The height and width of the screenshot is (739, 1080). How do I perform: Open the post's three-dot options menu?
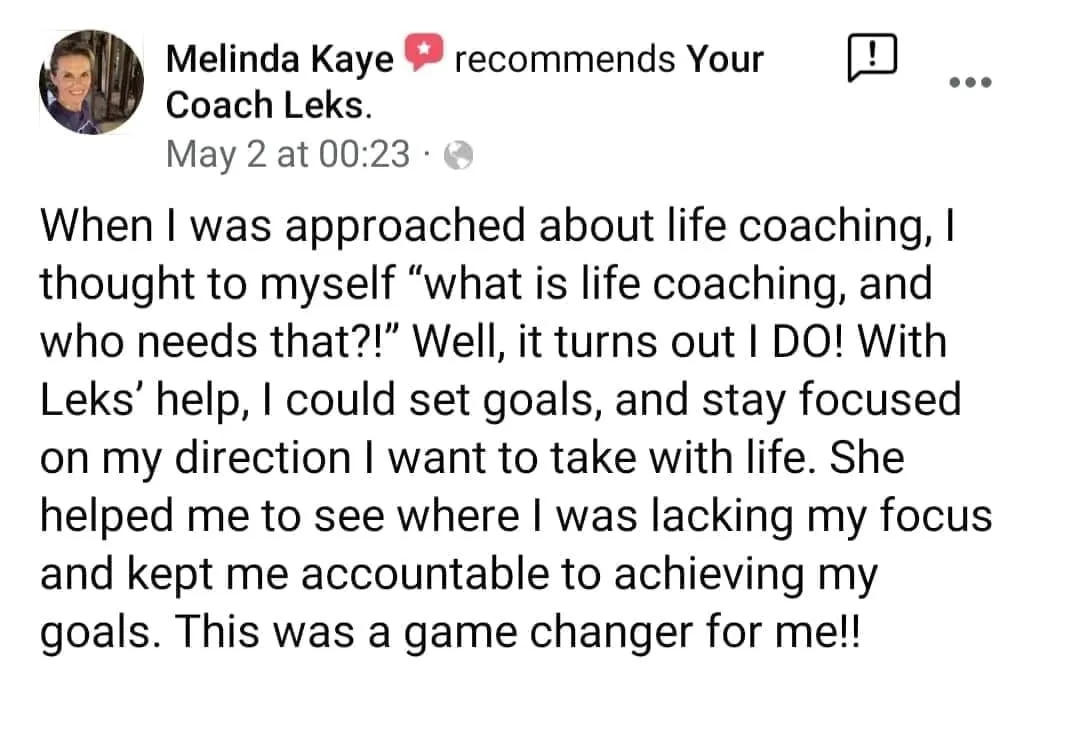pyautogui.click(x=969, y=82)
